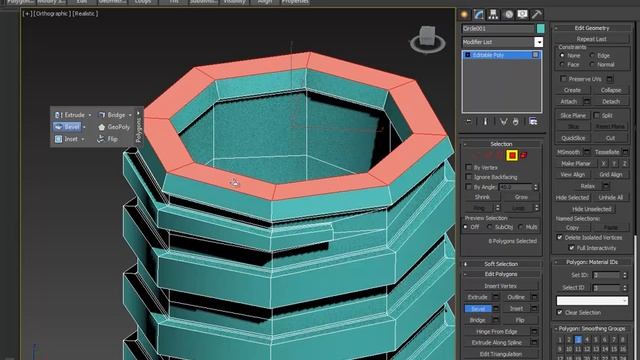Enable Split checkbox
640x360 pixels.
597,116
